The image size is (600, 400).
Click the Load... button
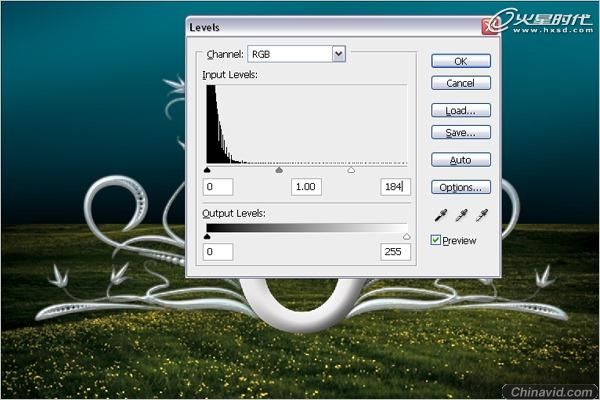click(461, 111)
